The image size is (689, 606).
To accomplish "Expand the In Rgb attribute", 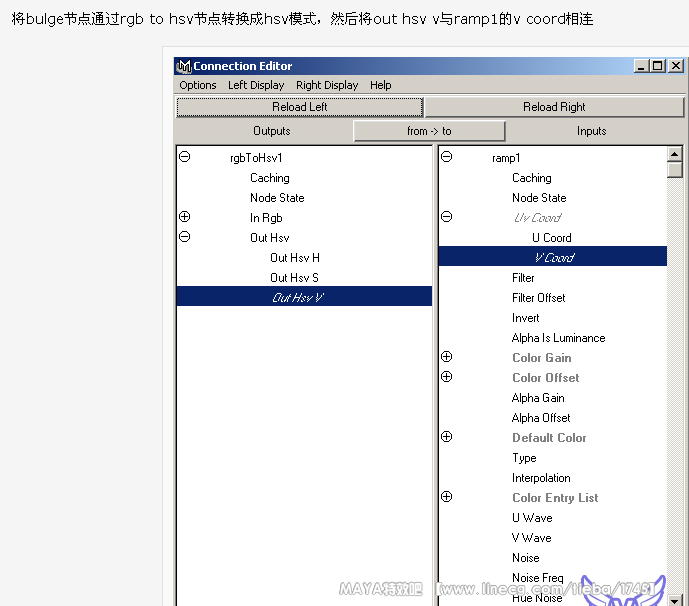I will [x=184, y=217].
